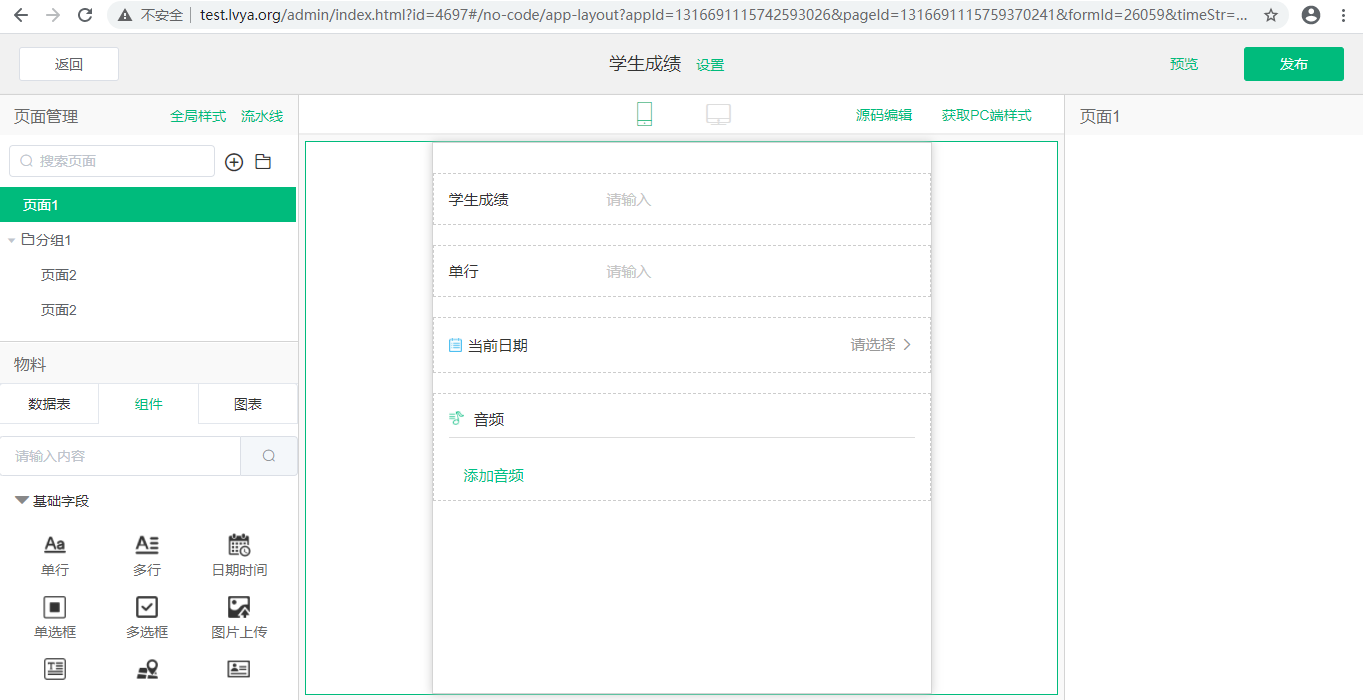Add a new page with plus icon

coord(234,162)
